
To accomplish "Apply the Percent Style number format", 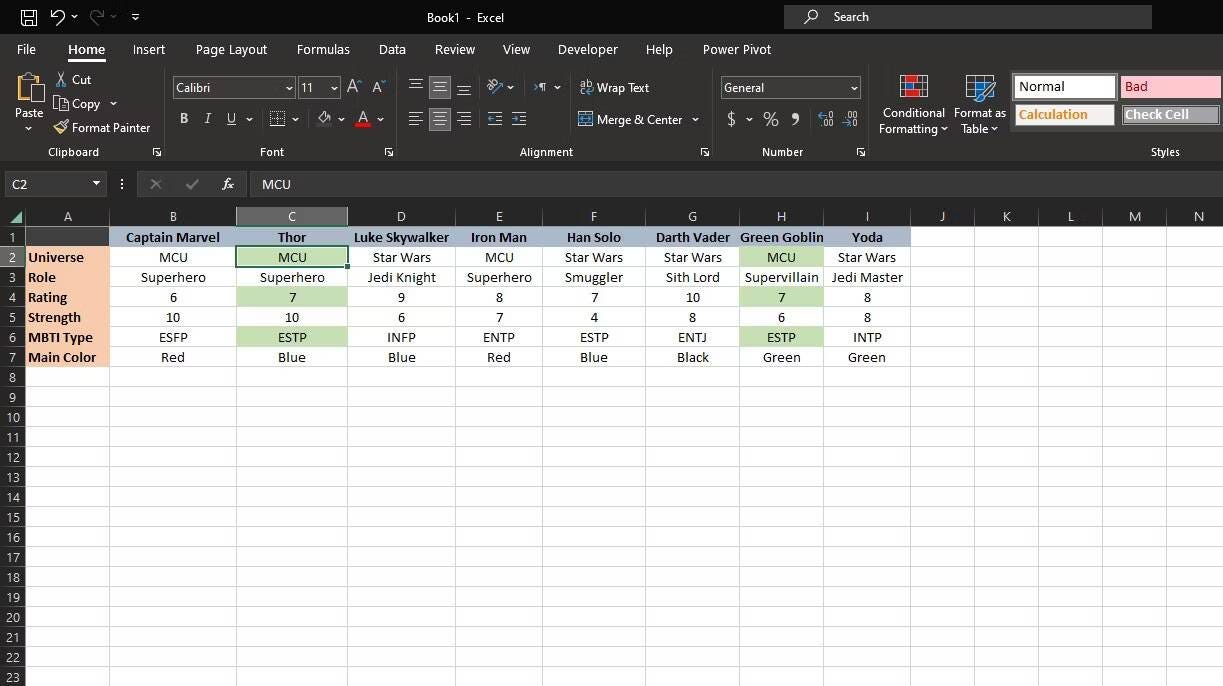I will (x=770, y=118).
